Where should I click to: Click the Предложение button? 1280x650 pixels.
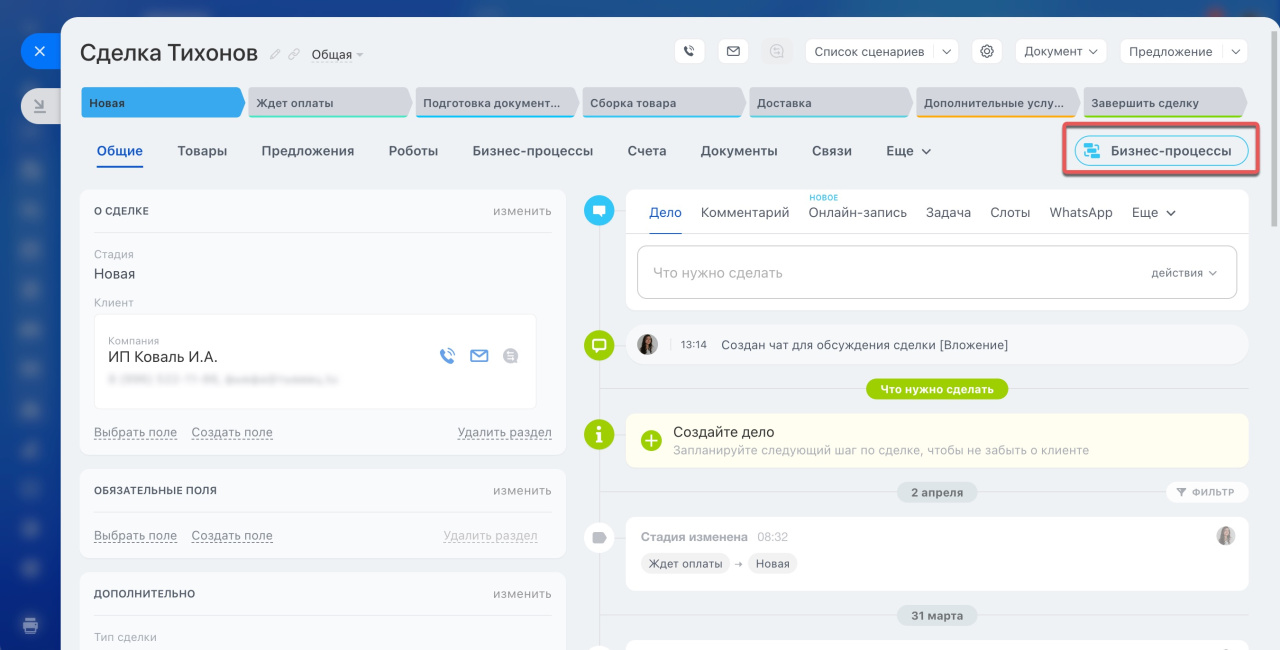pos(1172,51)
